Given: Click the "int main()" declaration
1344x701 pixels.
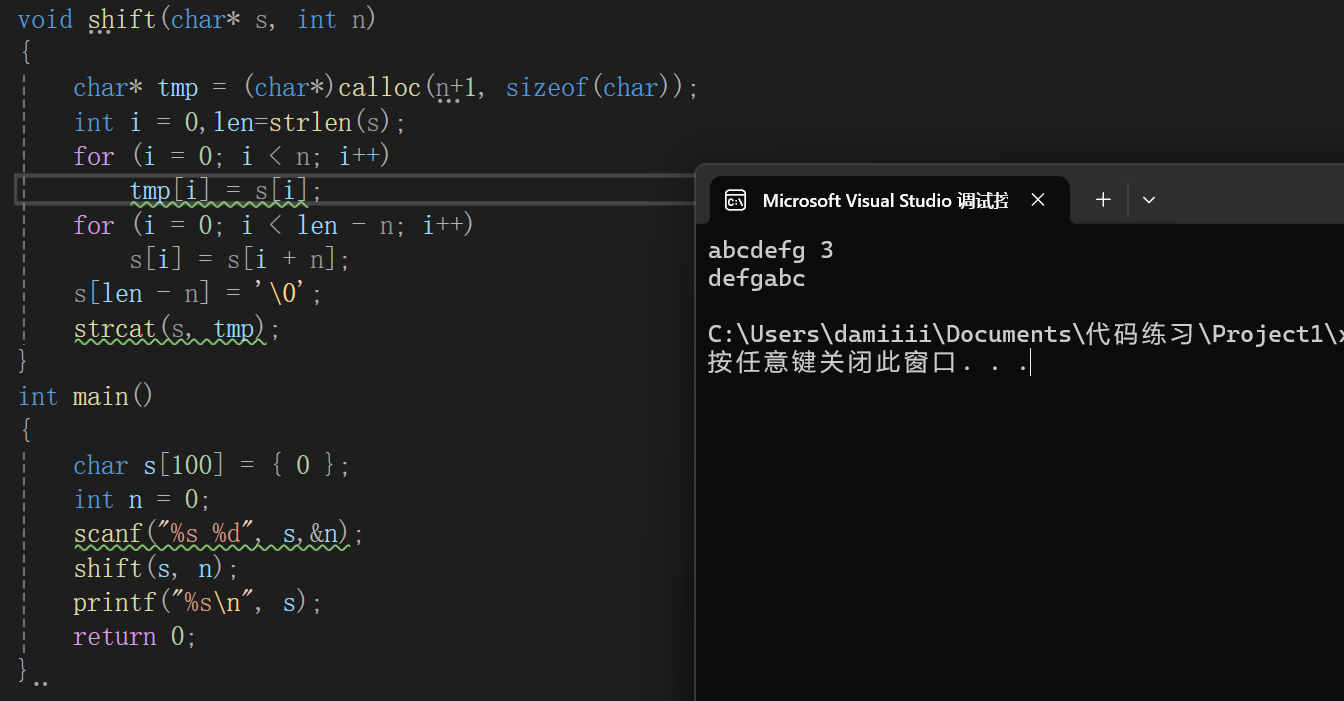Looking at the screenshot, I should [x=86, y=397].
